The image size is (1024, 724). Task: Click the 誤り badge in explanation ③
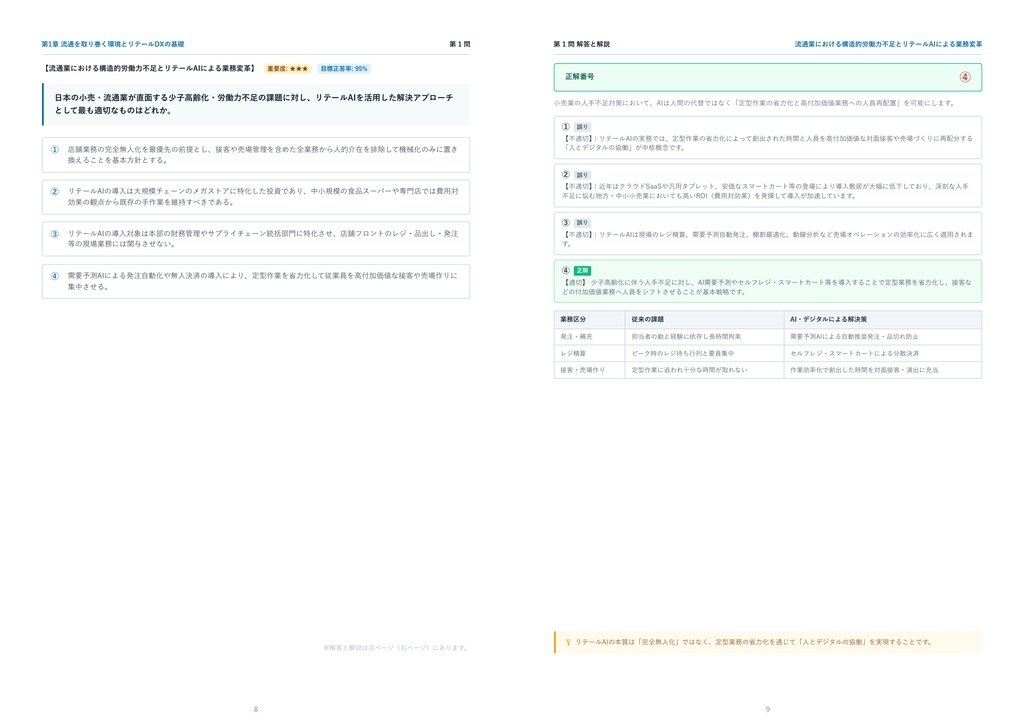pyautogui.click(x=582, y=223)
